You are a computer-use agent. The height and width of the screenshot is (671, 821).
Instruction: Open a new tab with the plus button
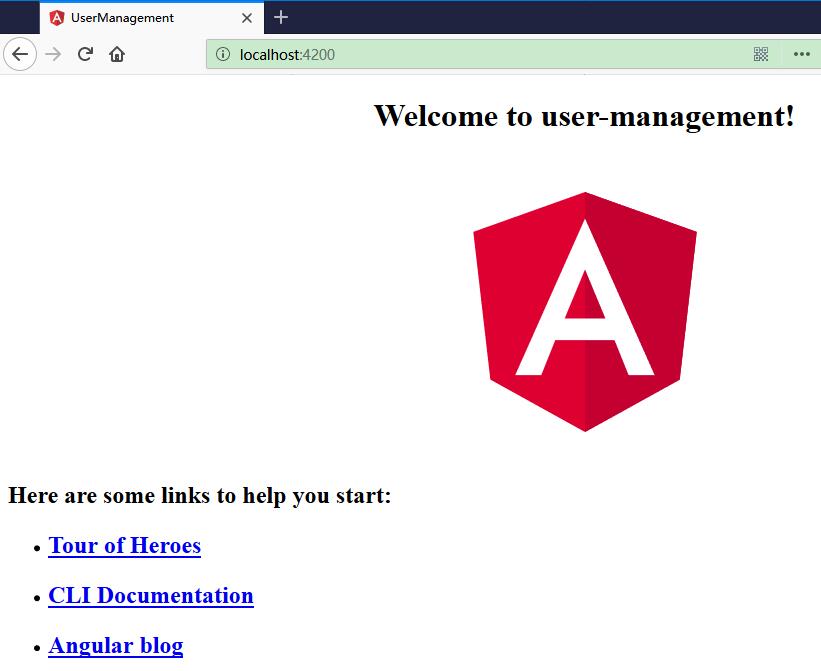click(x=281, y=17)
